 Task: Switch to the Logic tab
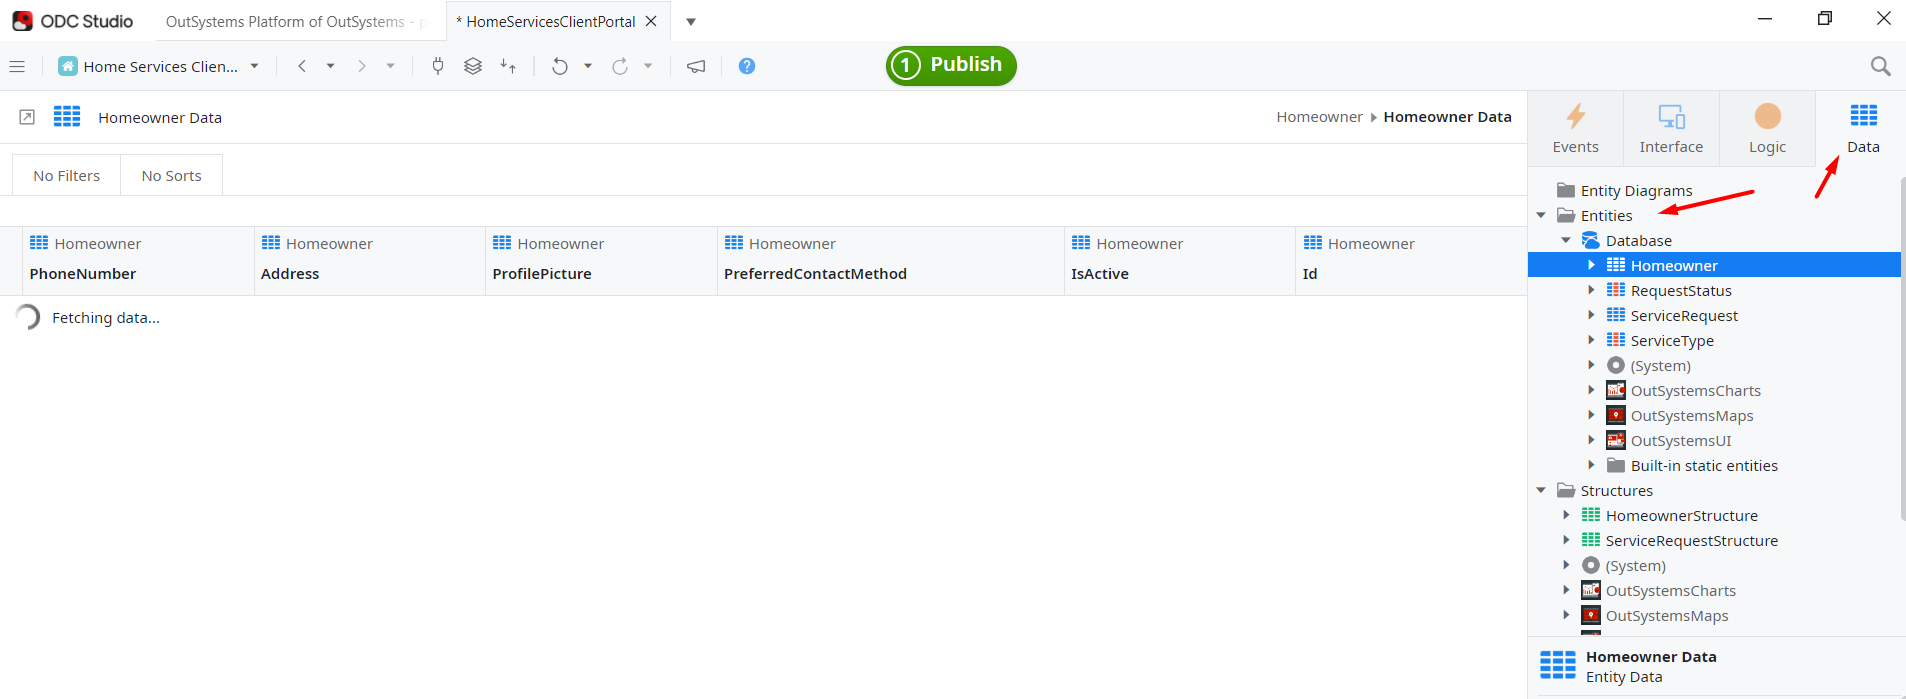pos(1767,128)
